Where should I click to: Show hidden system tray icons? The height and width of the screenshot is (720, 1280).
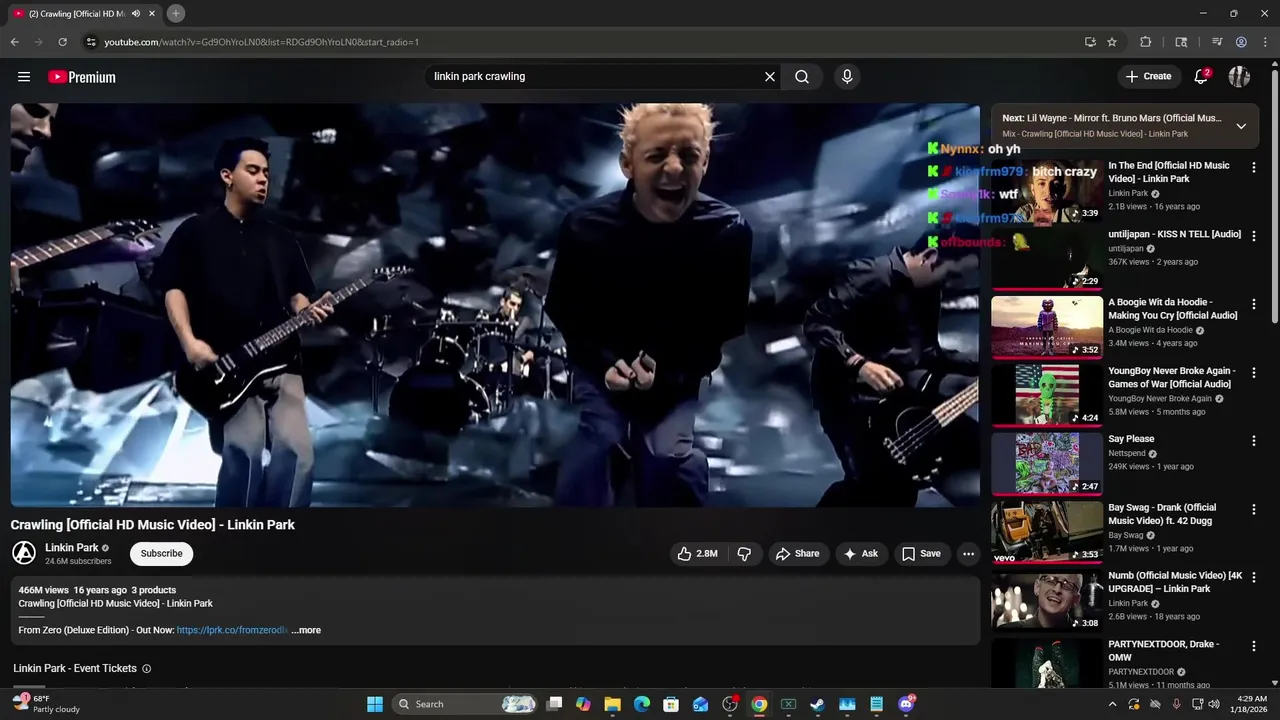1112,704
